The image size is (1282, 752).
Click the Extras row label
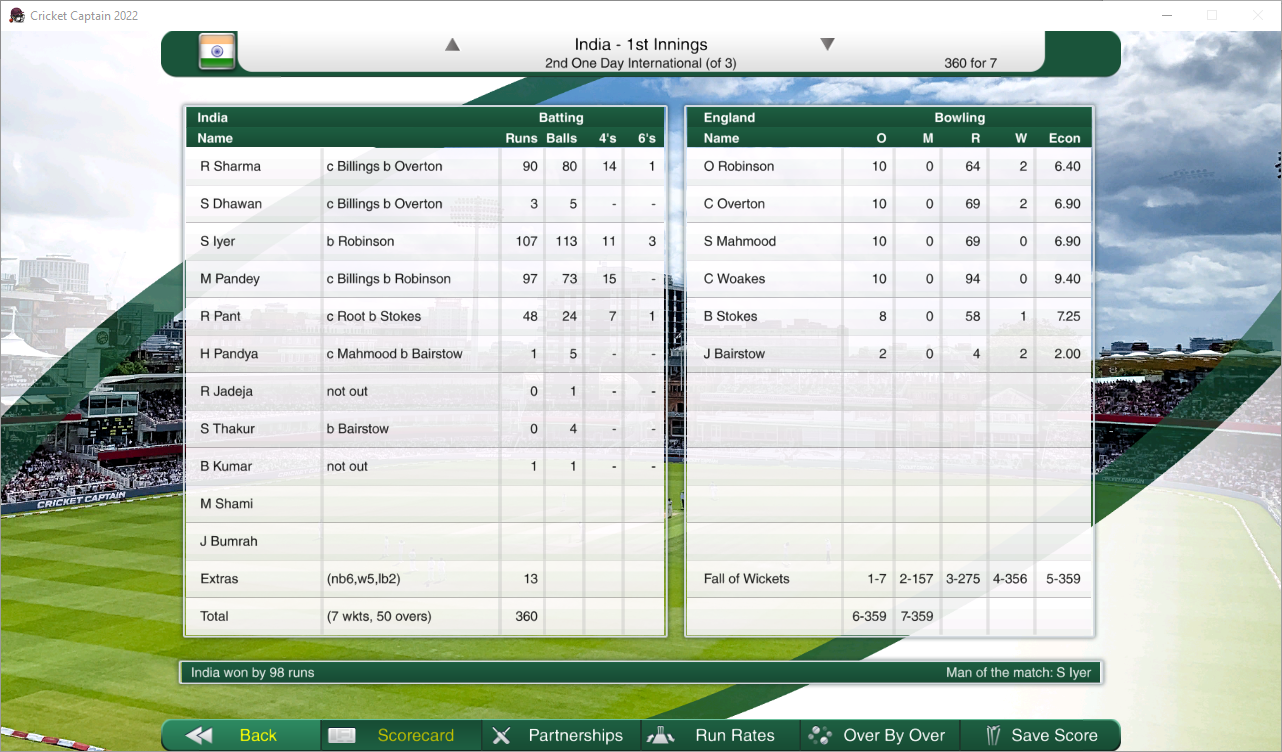pyautogui.click(x=221, y=579)
